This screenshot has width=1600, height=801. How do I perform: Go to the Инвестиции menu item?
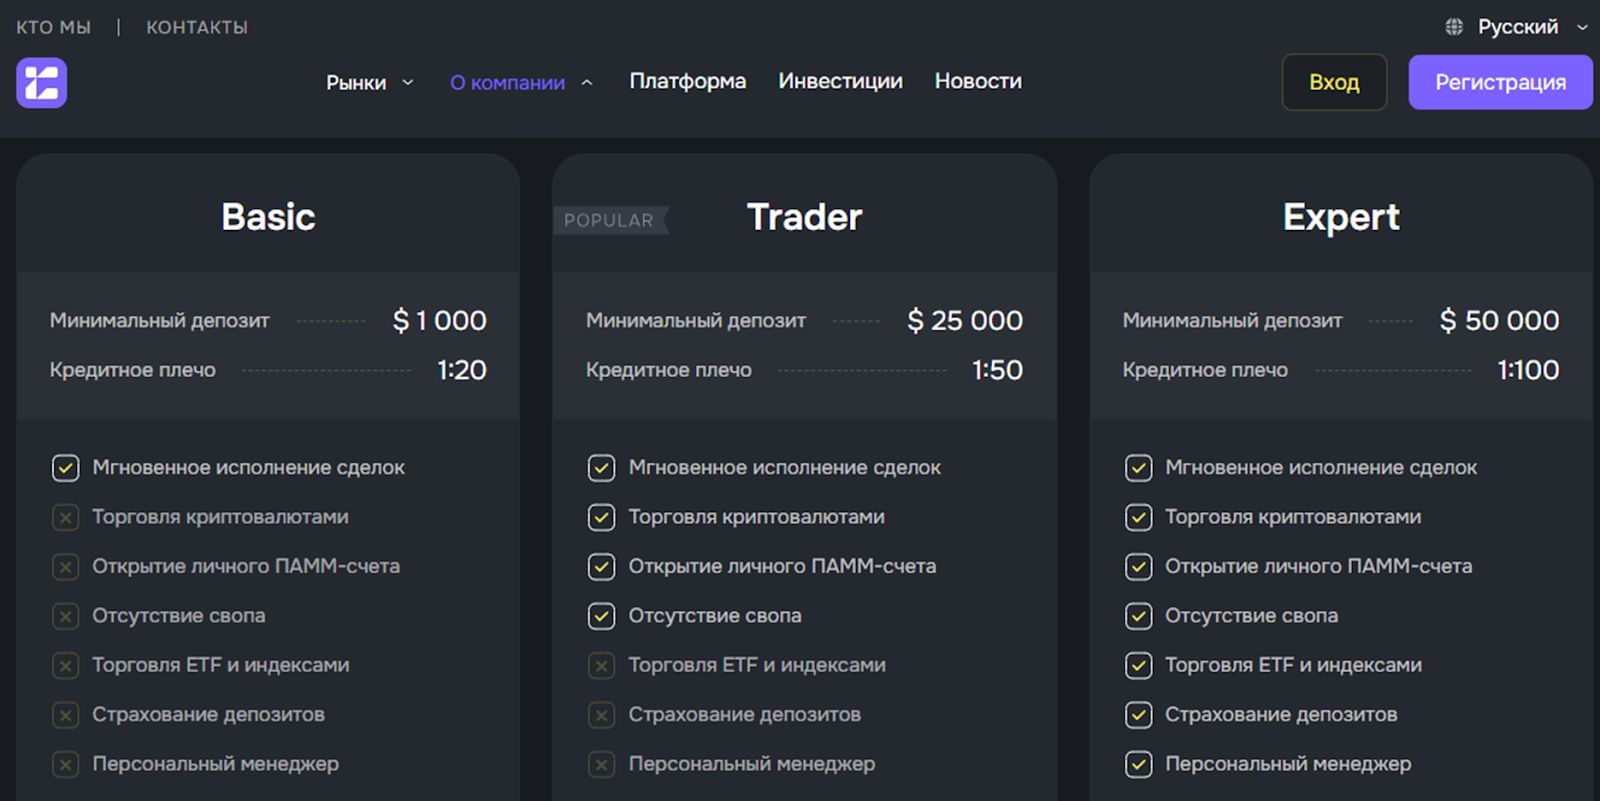click(x=840, y=81)
